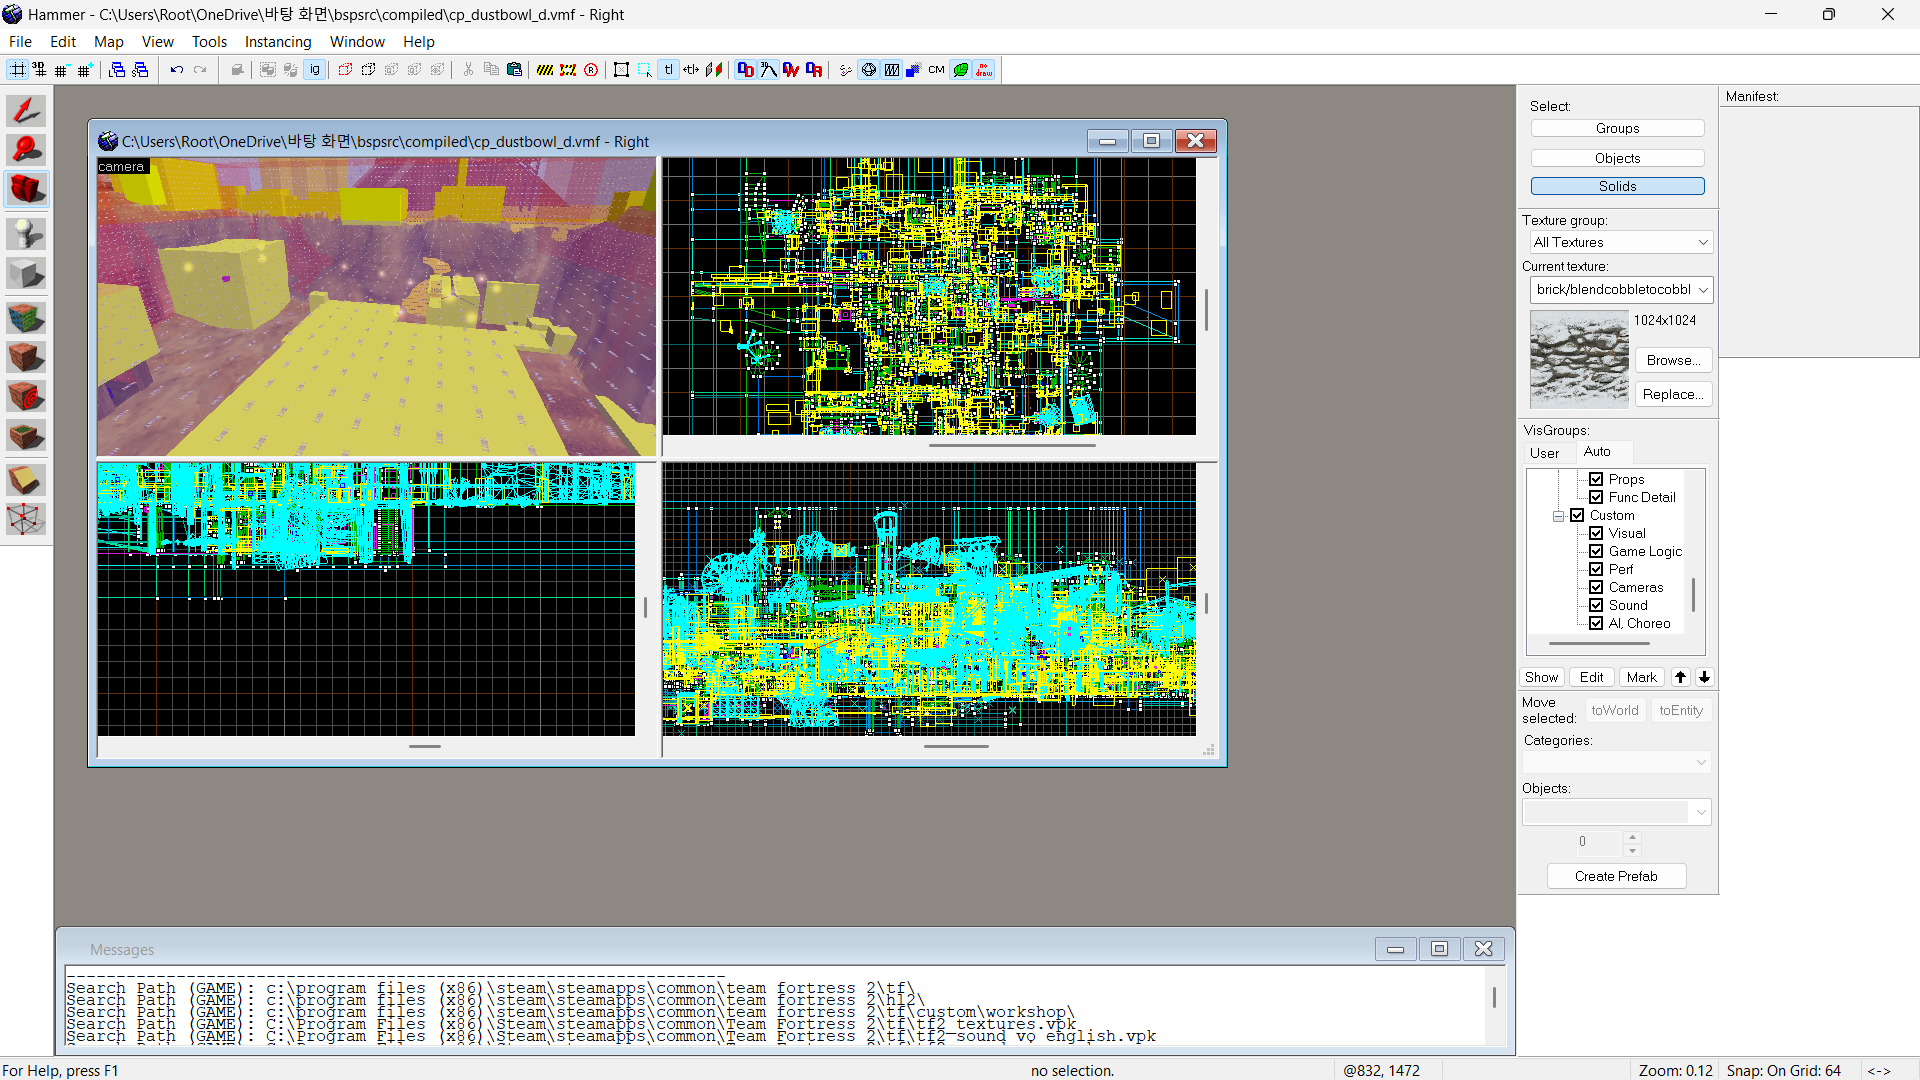Click the CM collision model icon
The width and height of the screenshot is (1920, 1080).
(936, 70)
